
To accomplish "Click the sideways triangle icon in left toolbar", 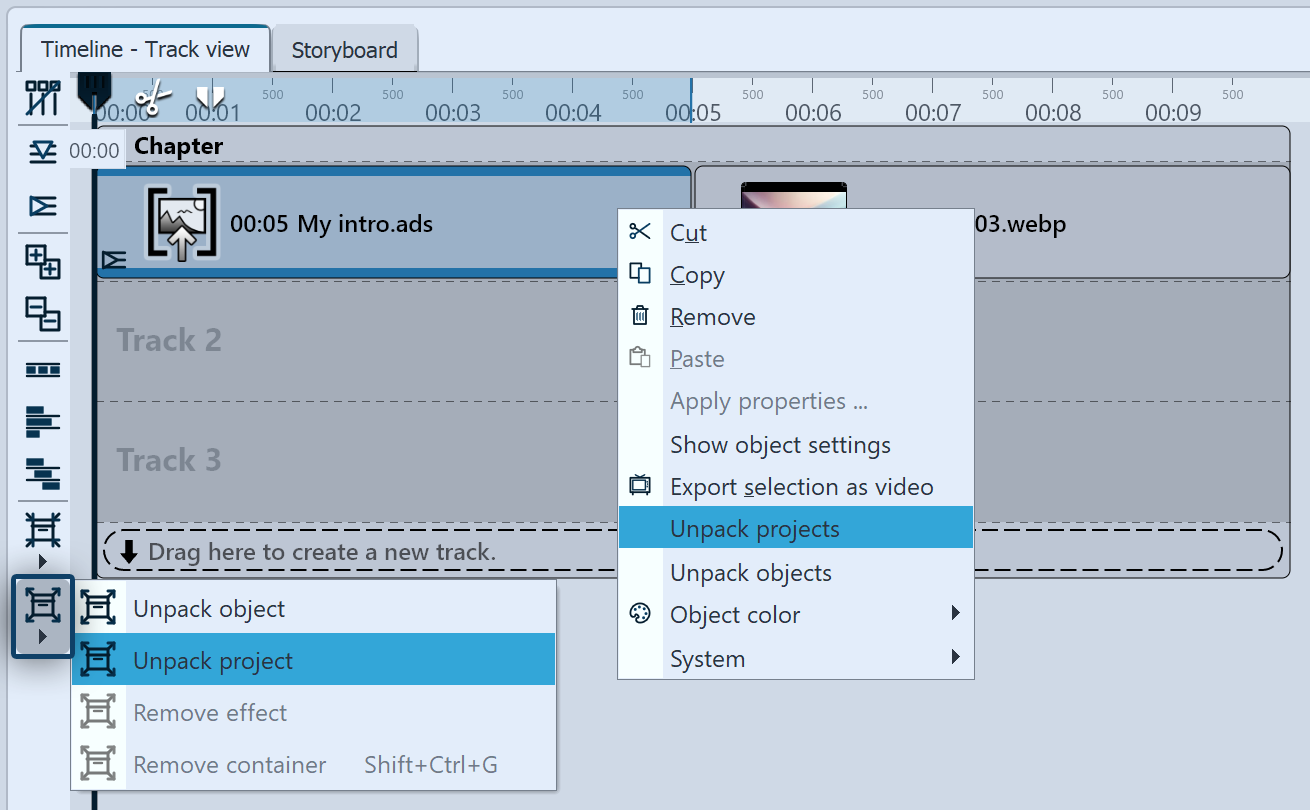I will (x=43, y=206).
